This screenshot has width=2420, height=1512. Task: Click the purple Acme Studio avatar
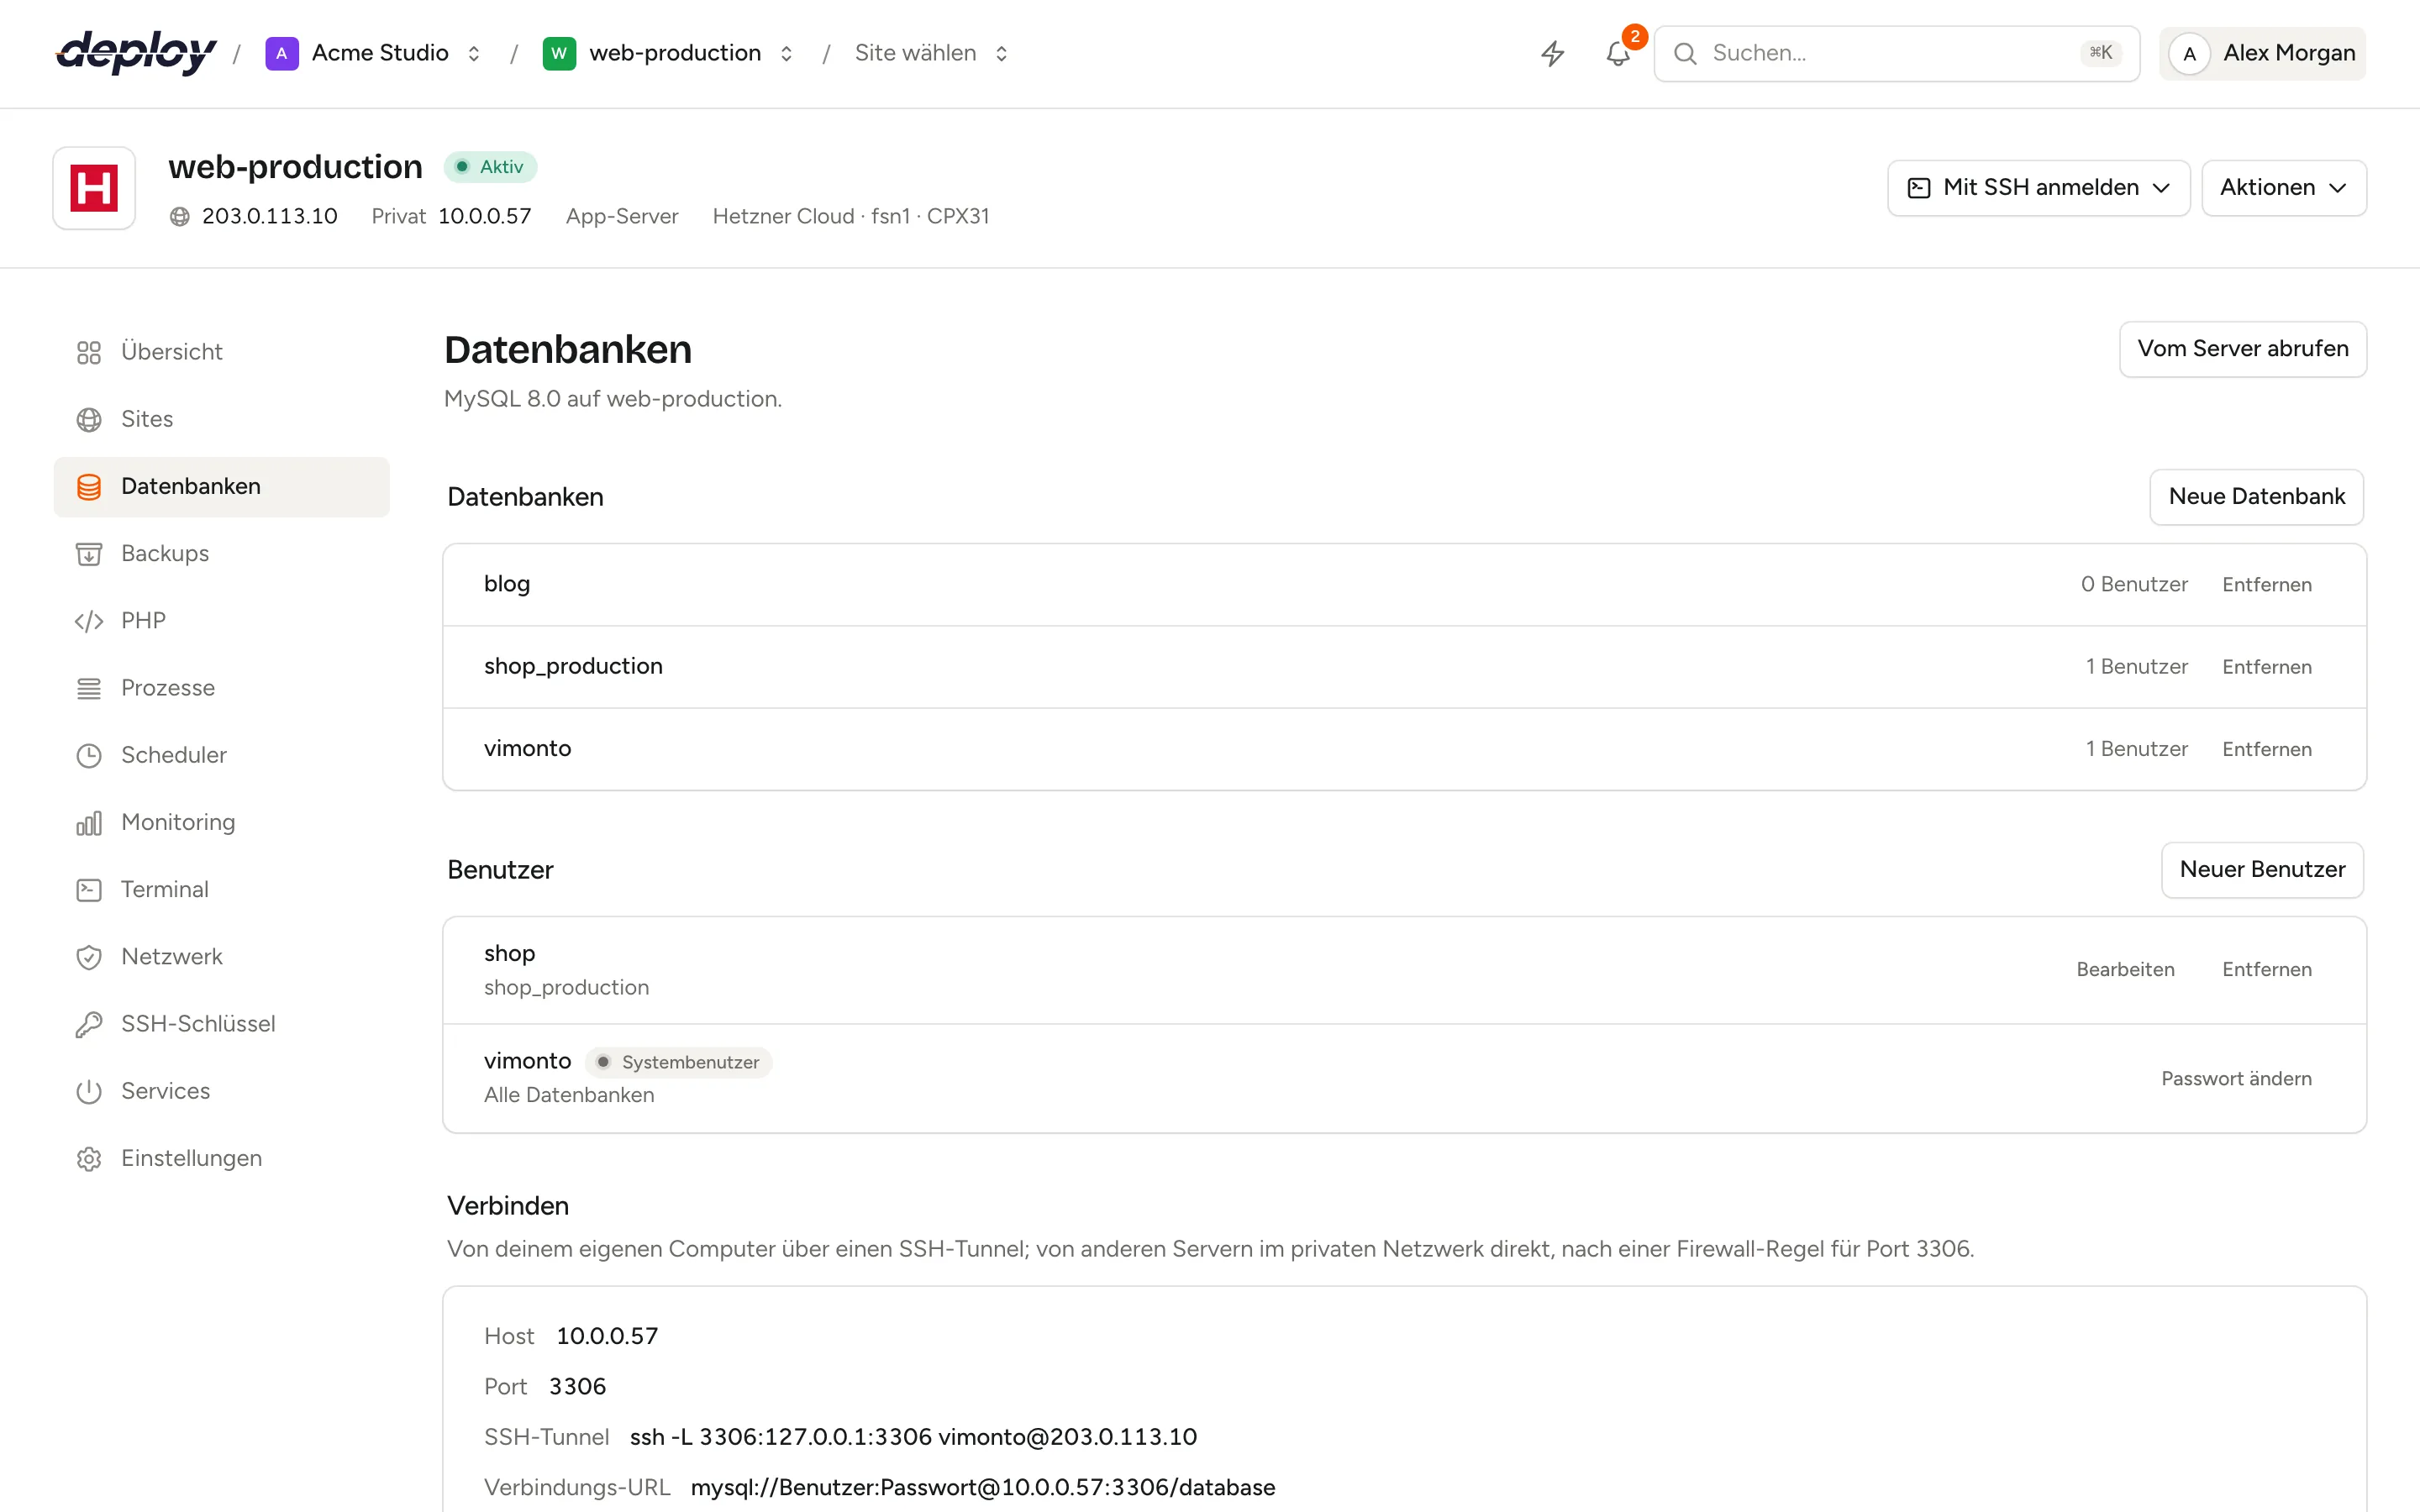pos(281,53)
